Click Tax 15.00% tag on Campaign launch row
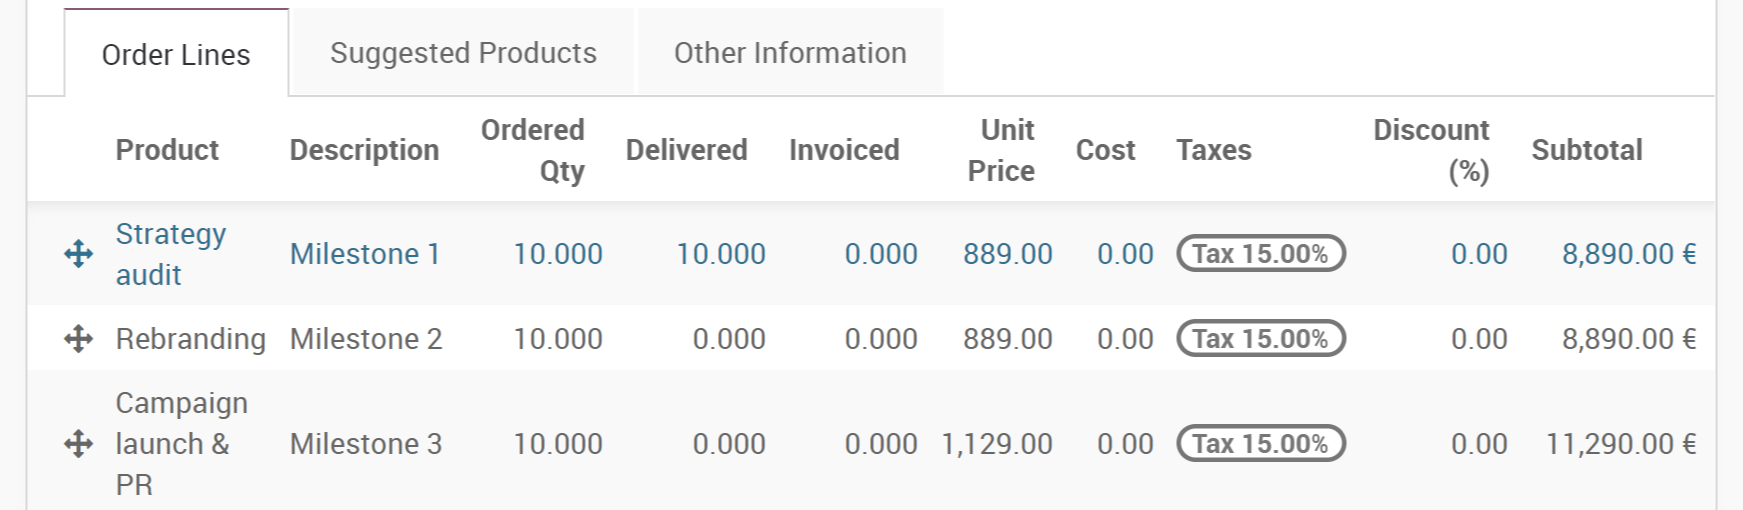This screenshot has height=510, width=1743. (1260, 444)
